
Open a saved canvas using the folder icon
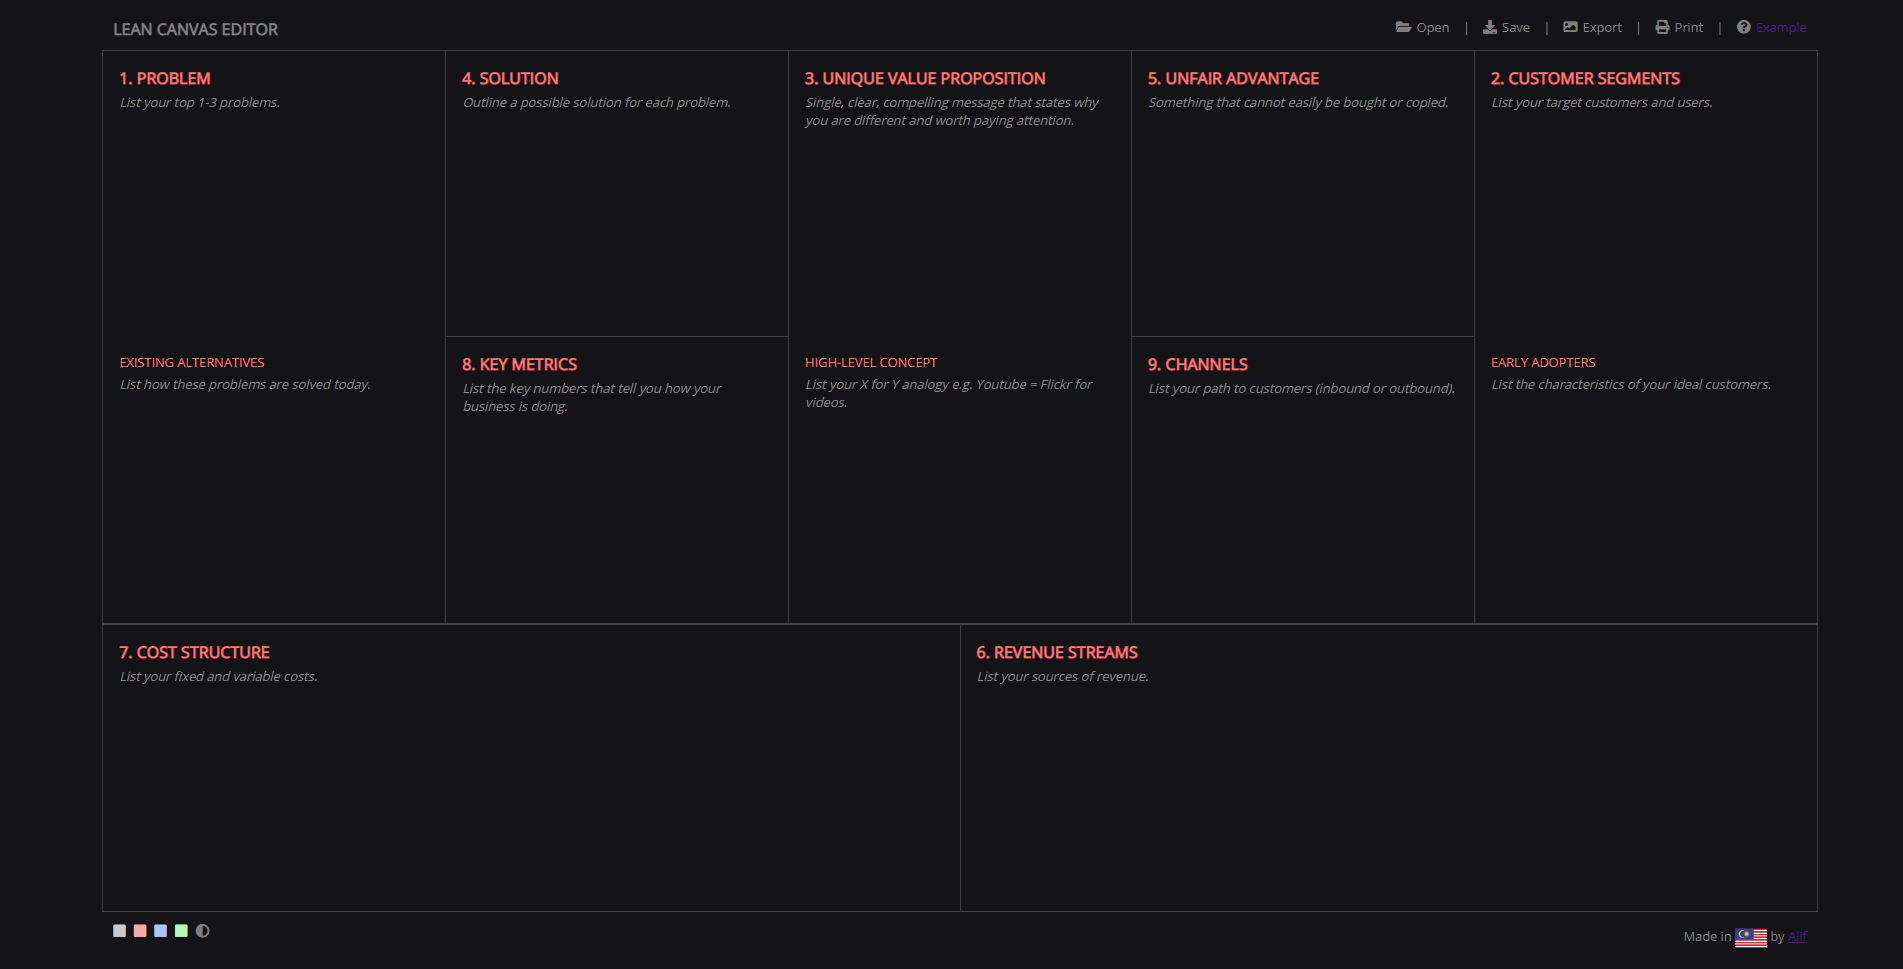pos(1403,27)
